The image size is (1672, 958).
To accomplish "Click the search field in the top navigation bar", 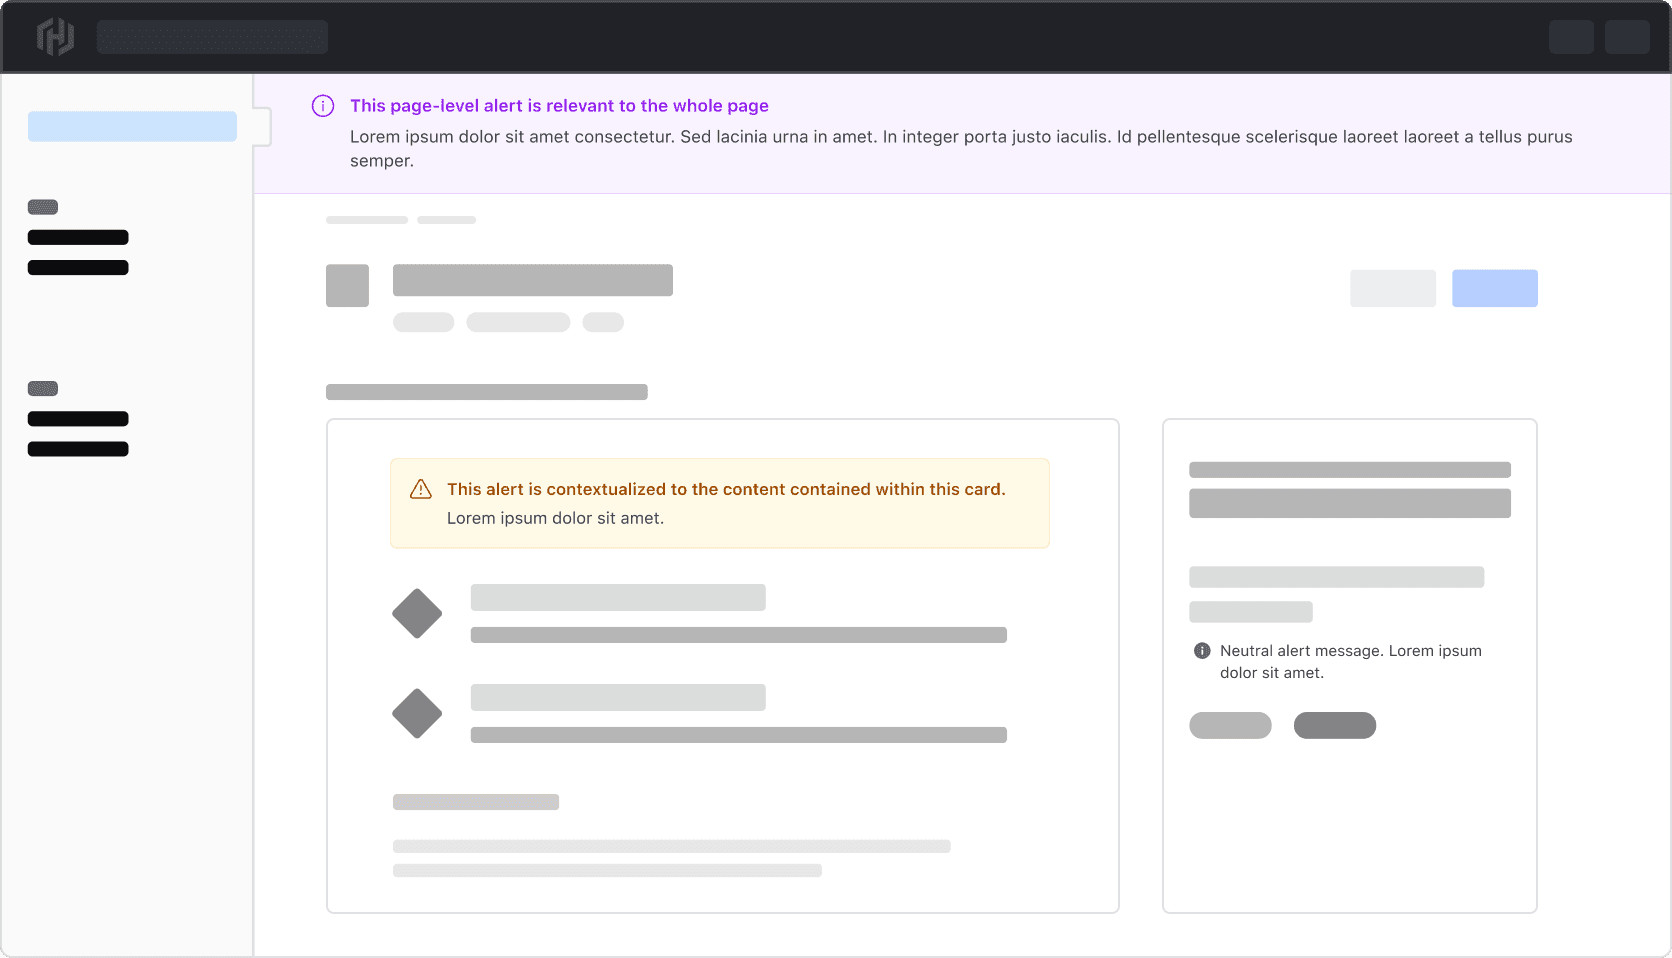I will tap(213, 36).
